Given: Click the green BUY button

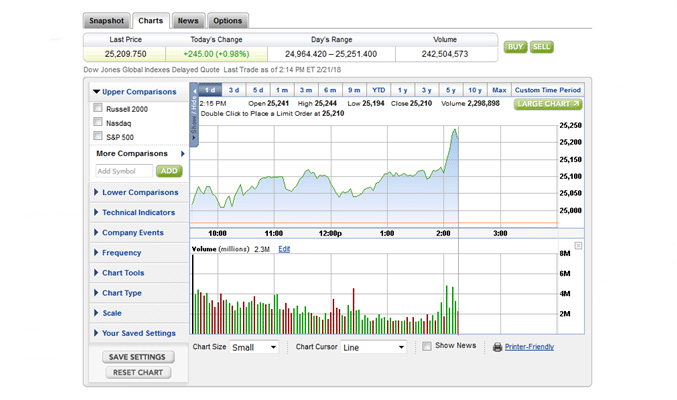Looking at the screenshot, I should 515,47.
